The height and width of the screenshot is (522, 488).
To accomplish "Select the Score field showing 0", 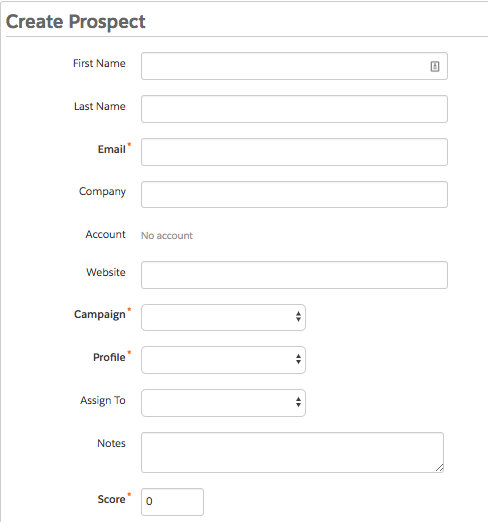I will 172,502.
